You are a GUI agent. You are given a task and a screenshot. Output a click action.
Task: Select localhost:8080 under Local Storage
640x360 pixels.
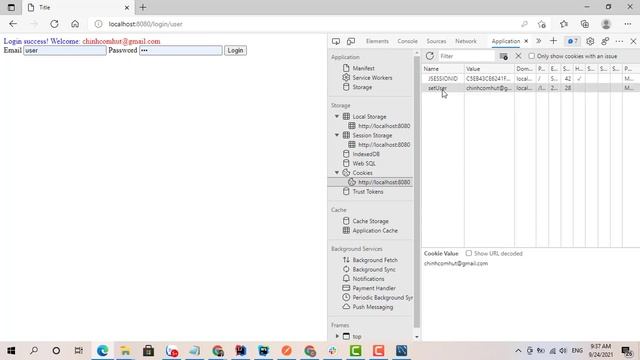tap(384, 126)
